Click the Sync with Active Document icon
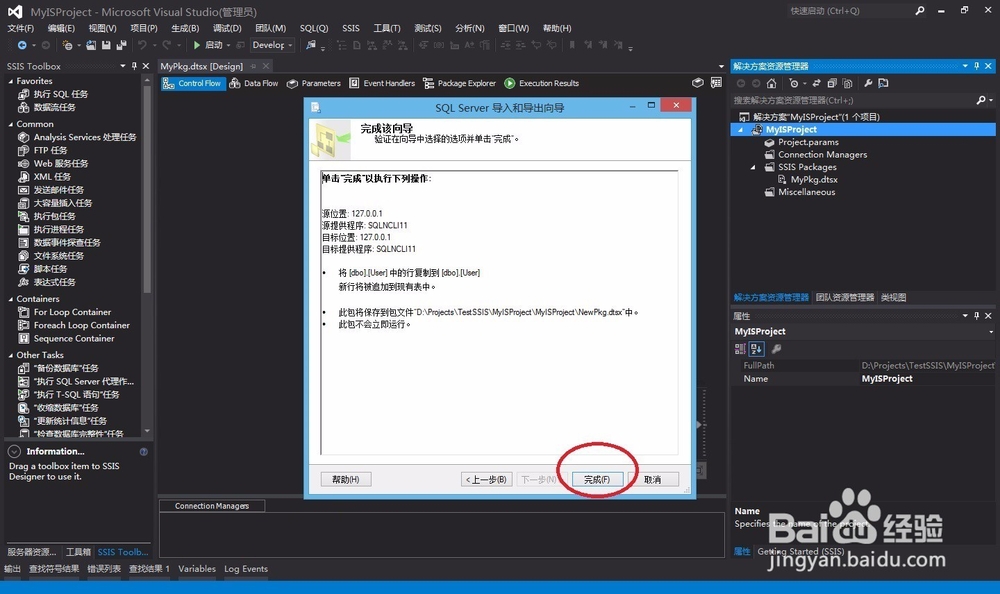The image size is (1000, 594). pyautogui.click(x=816, y=83)
